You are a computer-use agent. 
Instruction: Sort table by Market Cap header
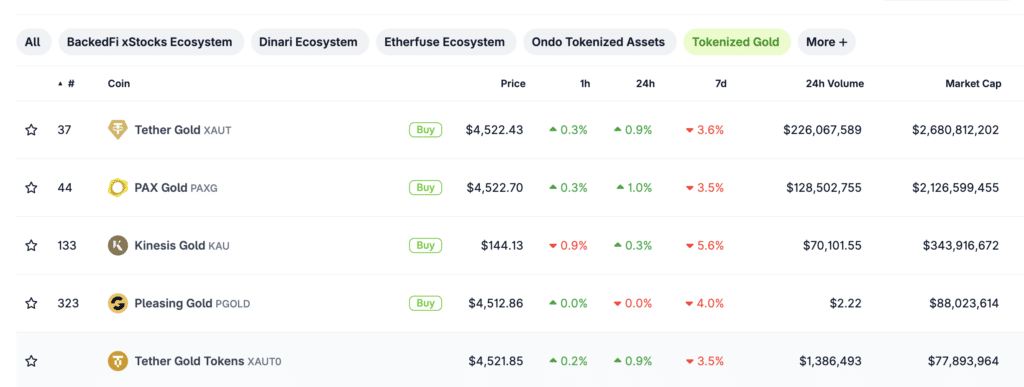point(972,84)
